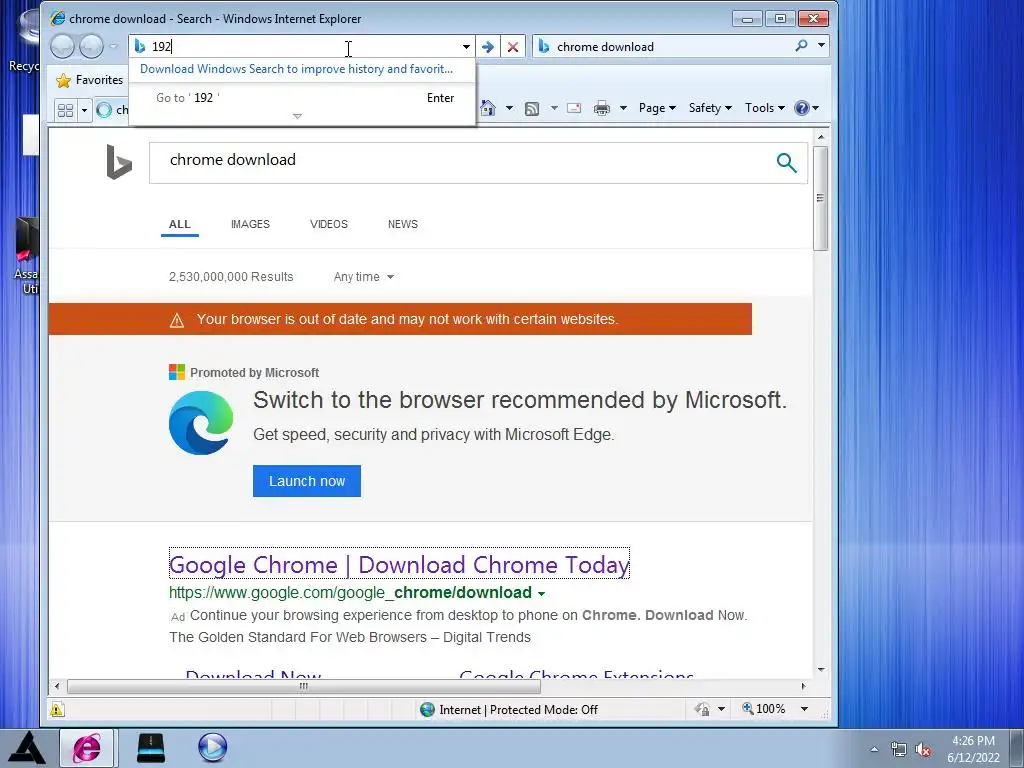This screenshot has height=768, width=1024.
Task: Open the black drive utility taskbar icon
Action: (151, 748)
